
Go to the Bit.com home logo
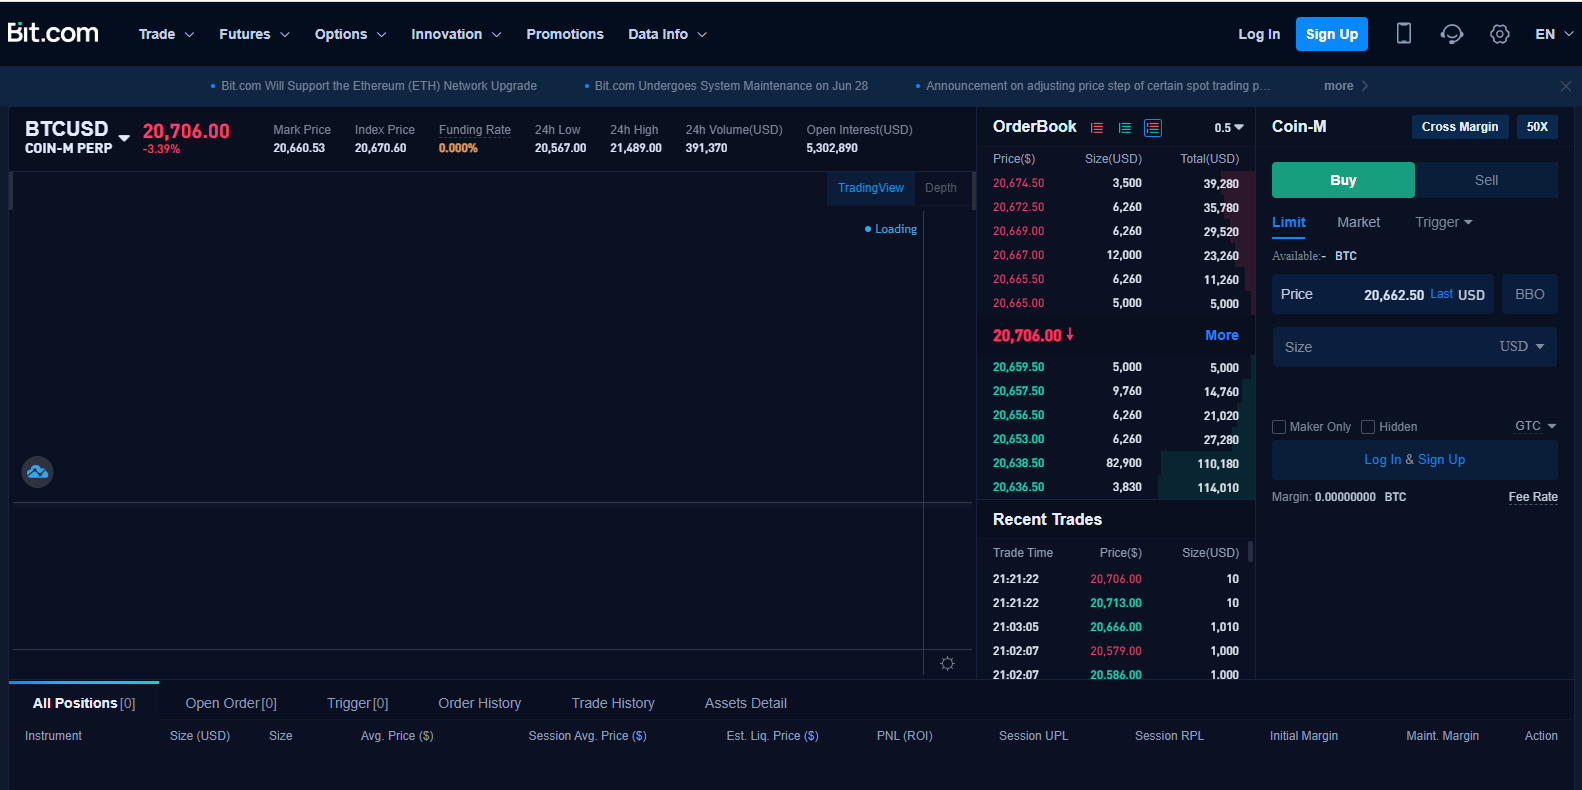point(53,33)
